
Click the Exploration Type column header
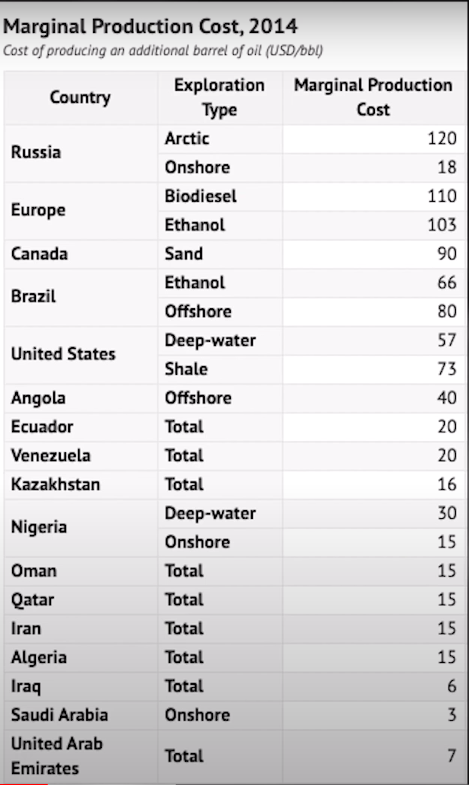(x=220, y=98)
